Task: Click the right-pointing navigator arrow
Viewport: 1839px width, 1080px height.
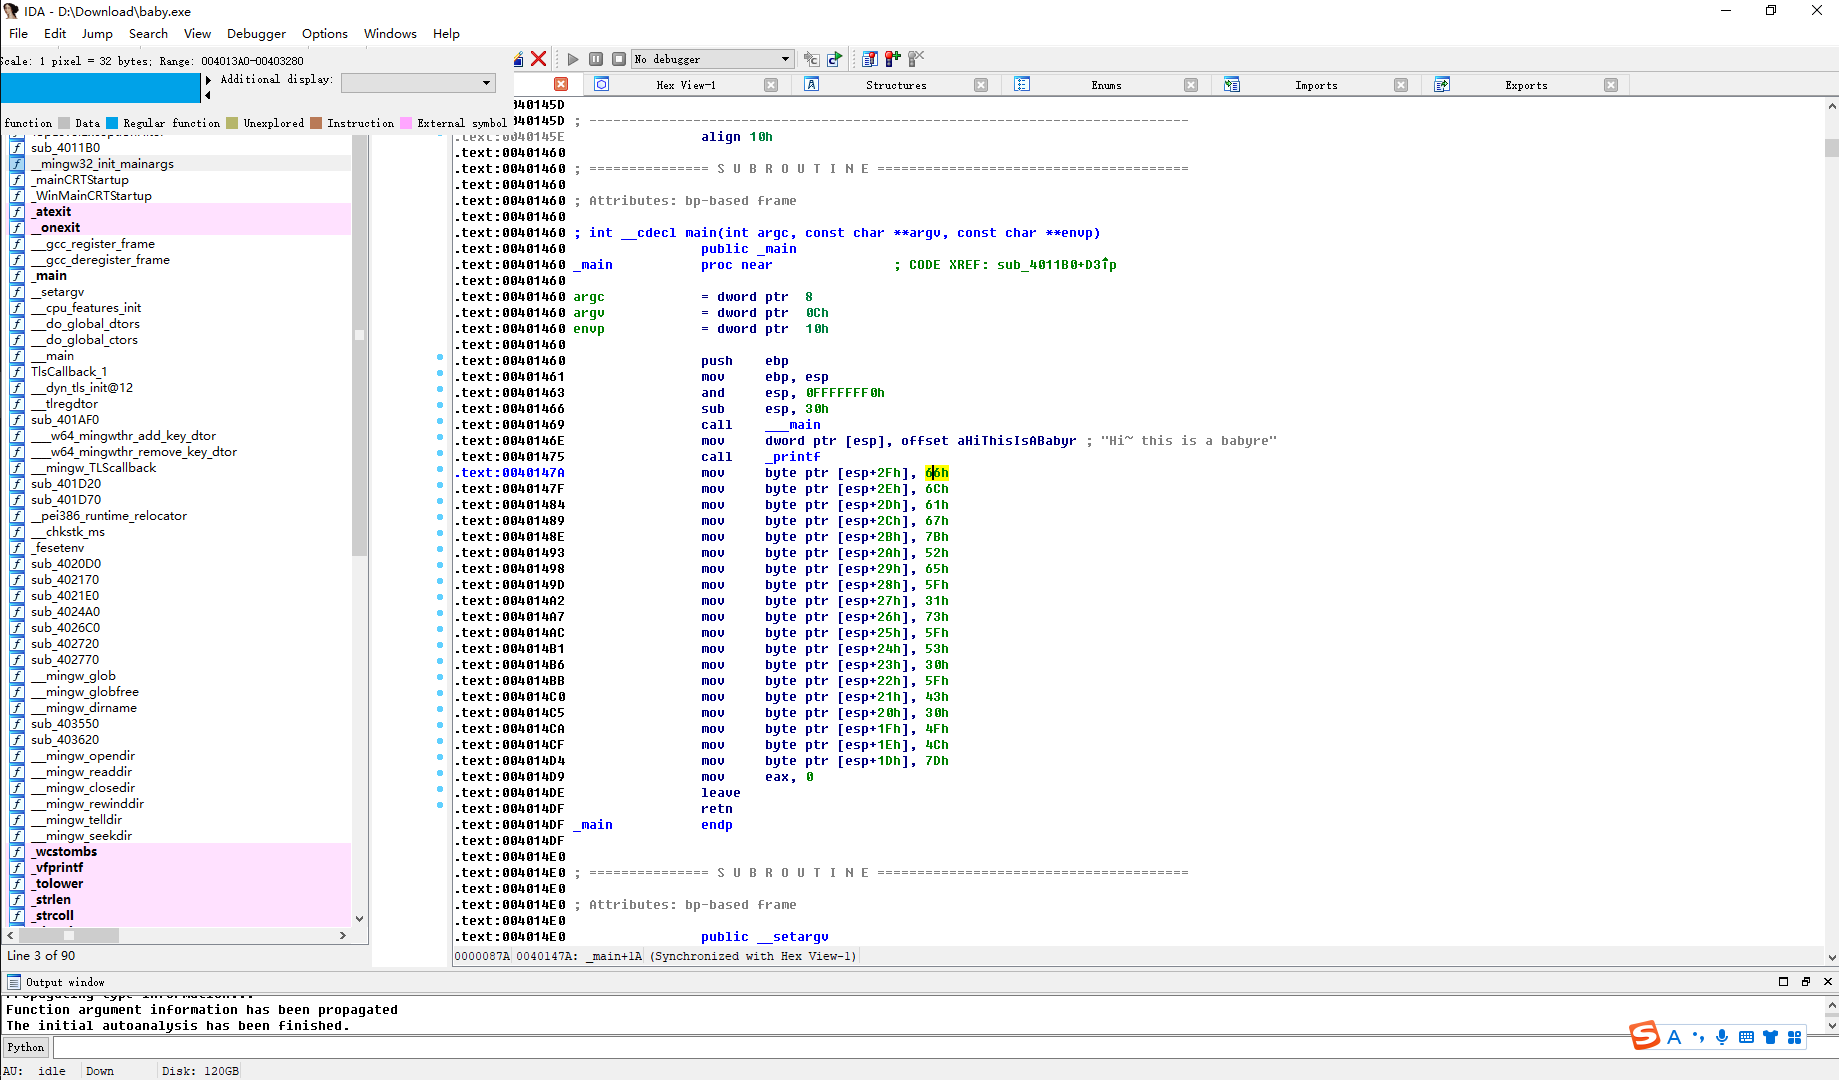Action: point(208,80)
